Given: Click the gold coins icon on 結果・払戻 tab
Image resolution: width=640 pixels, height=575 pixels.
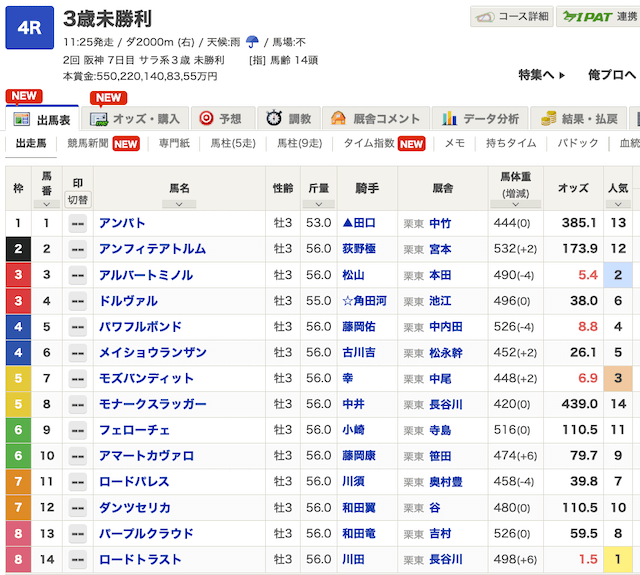Looking at the screenshot, I should click(x=549, y=118).
